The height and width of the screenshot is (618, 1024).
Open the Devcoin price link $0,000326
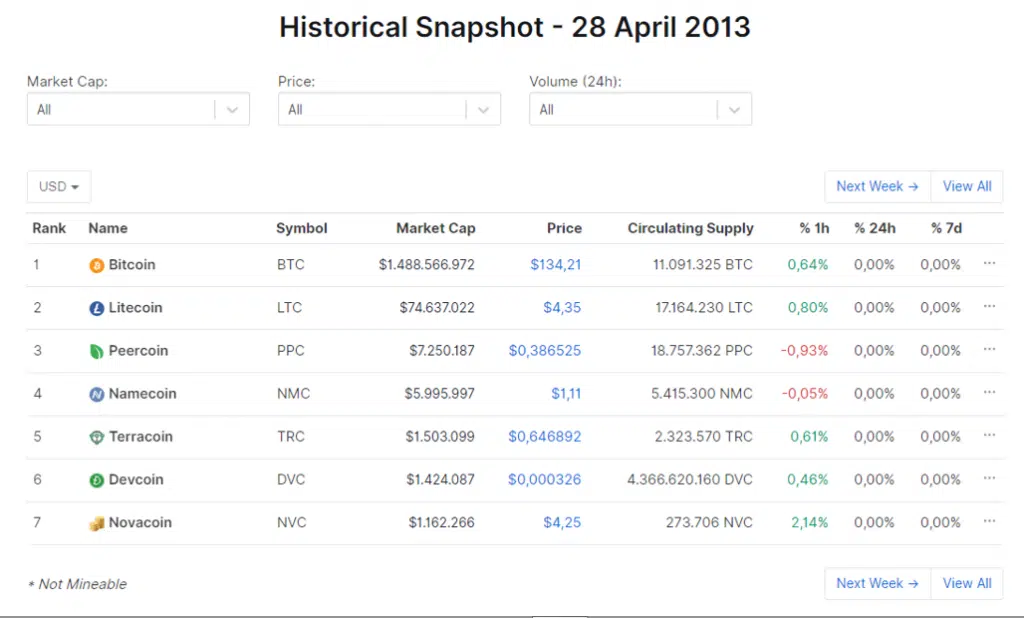545,480
